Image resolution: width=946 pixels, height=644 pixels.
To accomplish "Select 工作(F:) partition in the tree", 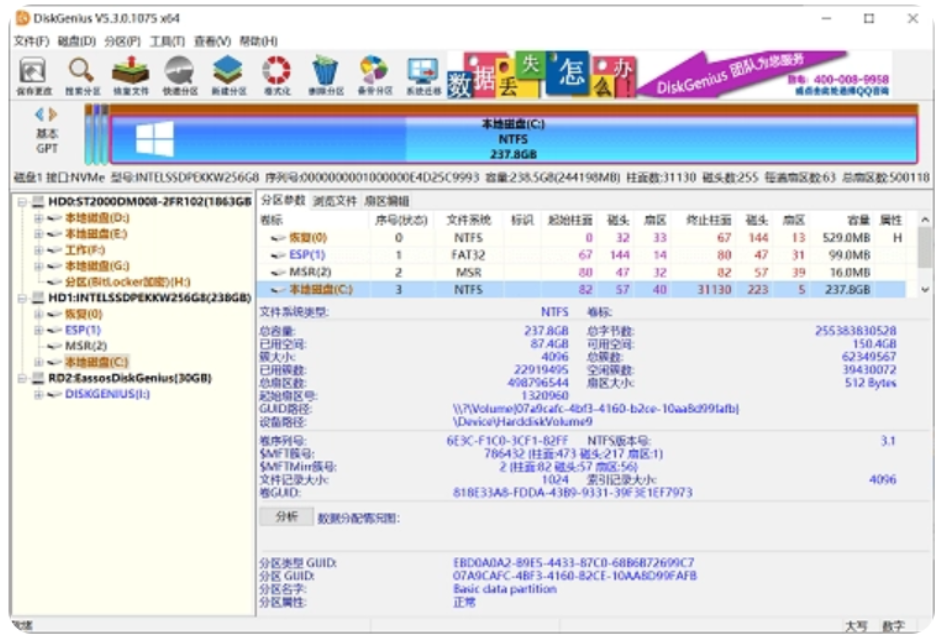I will coord(85,250).
